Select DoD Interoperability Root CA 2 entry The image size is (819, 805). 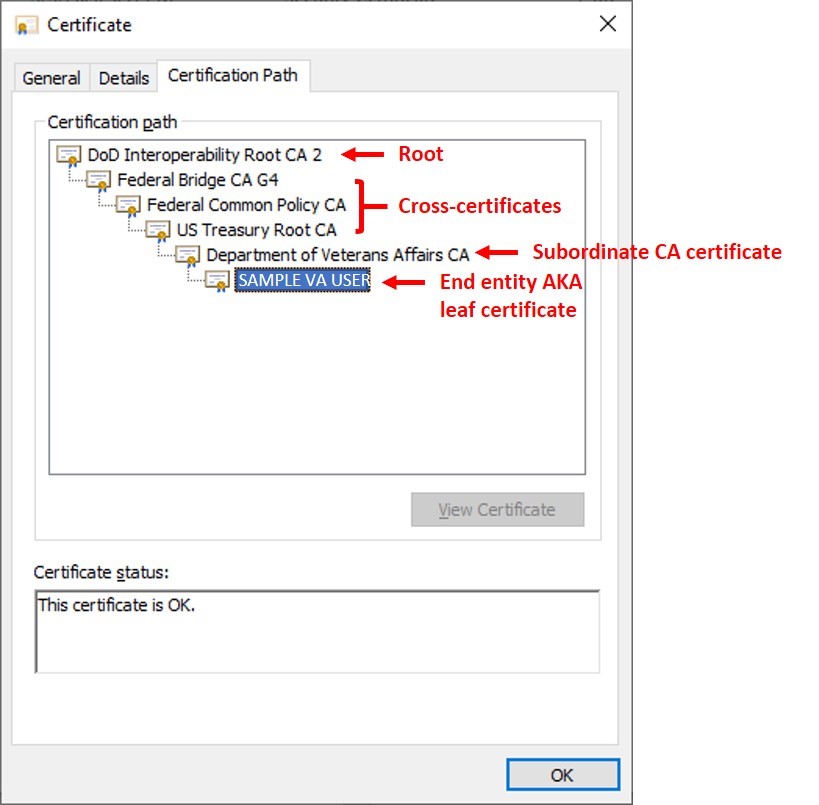pyautogui.click(x=205, y=155)
